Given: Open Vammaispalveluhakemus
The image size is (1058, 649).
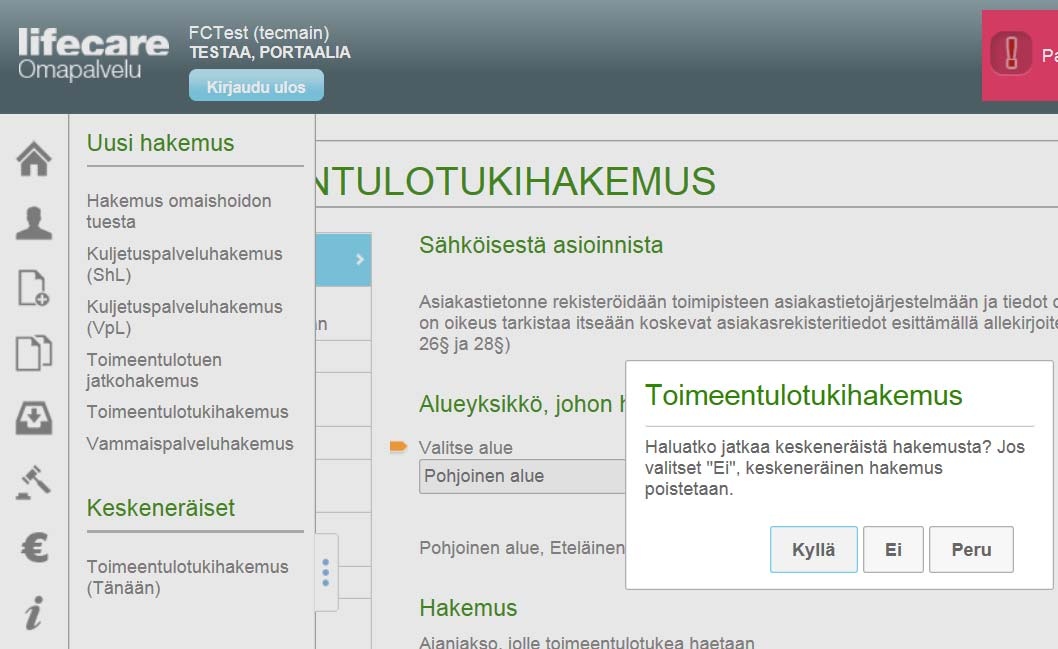Looking at the screenshot, I should point(190,444).
